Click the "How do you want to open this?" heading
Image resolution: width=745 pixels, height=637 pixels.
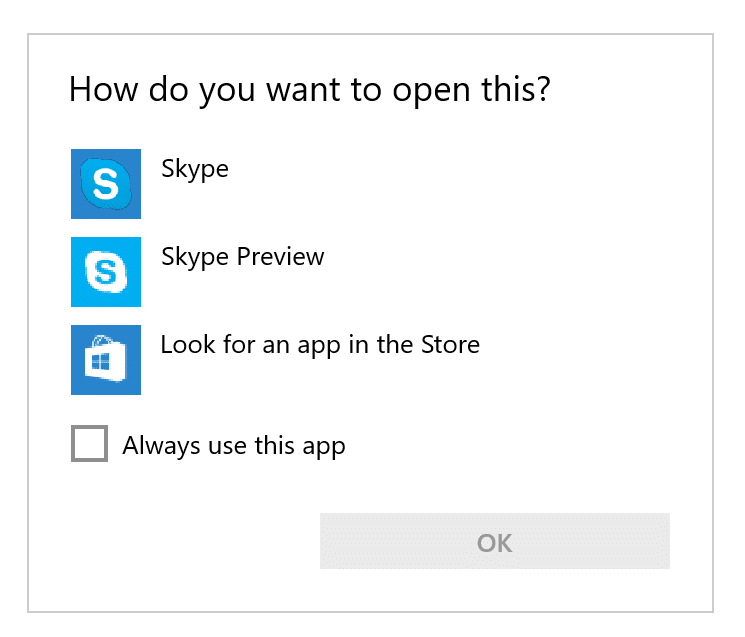point(310,90)
